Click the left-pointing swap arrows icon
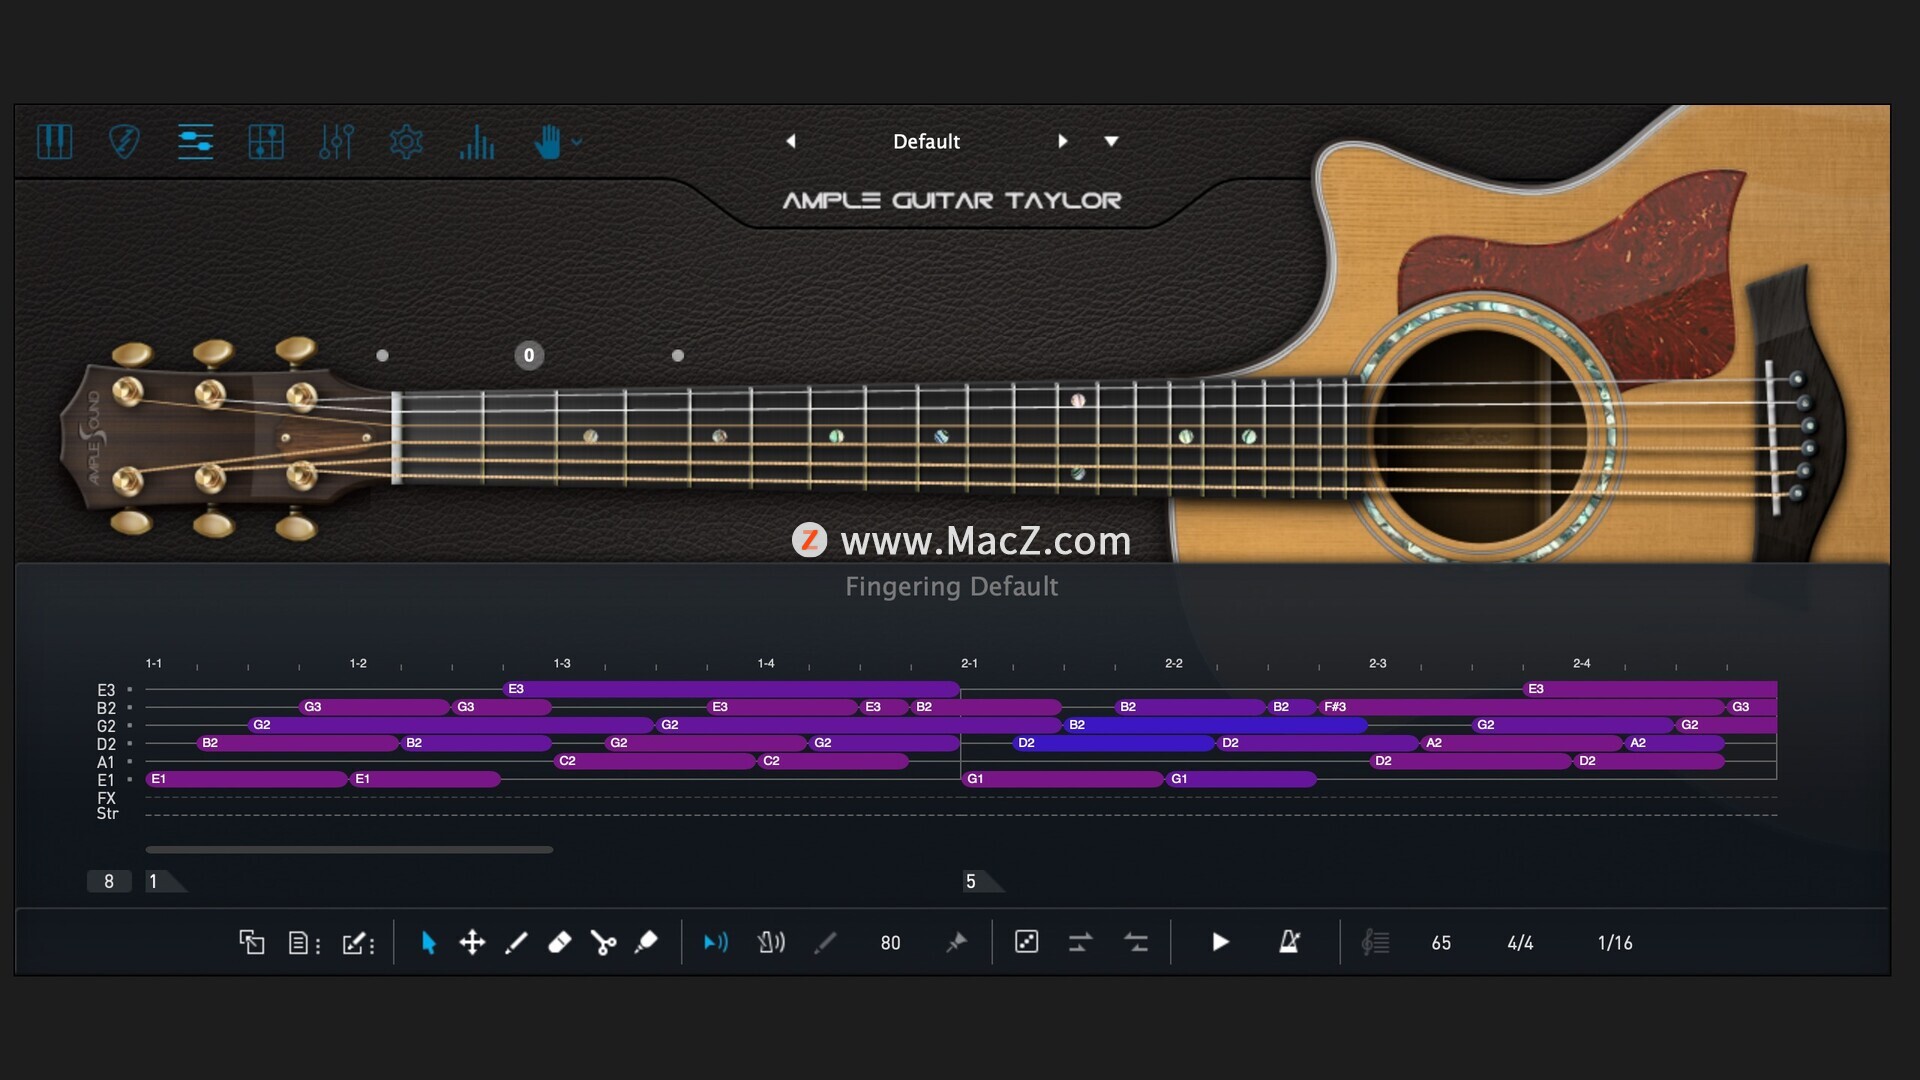This screenshot has height=1080, width=1920. pos(1136,942)
